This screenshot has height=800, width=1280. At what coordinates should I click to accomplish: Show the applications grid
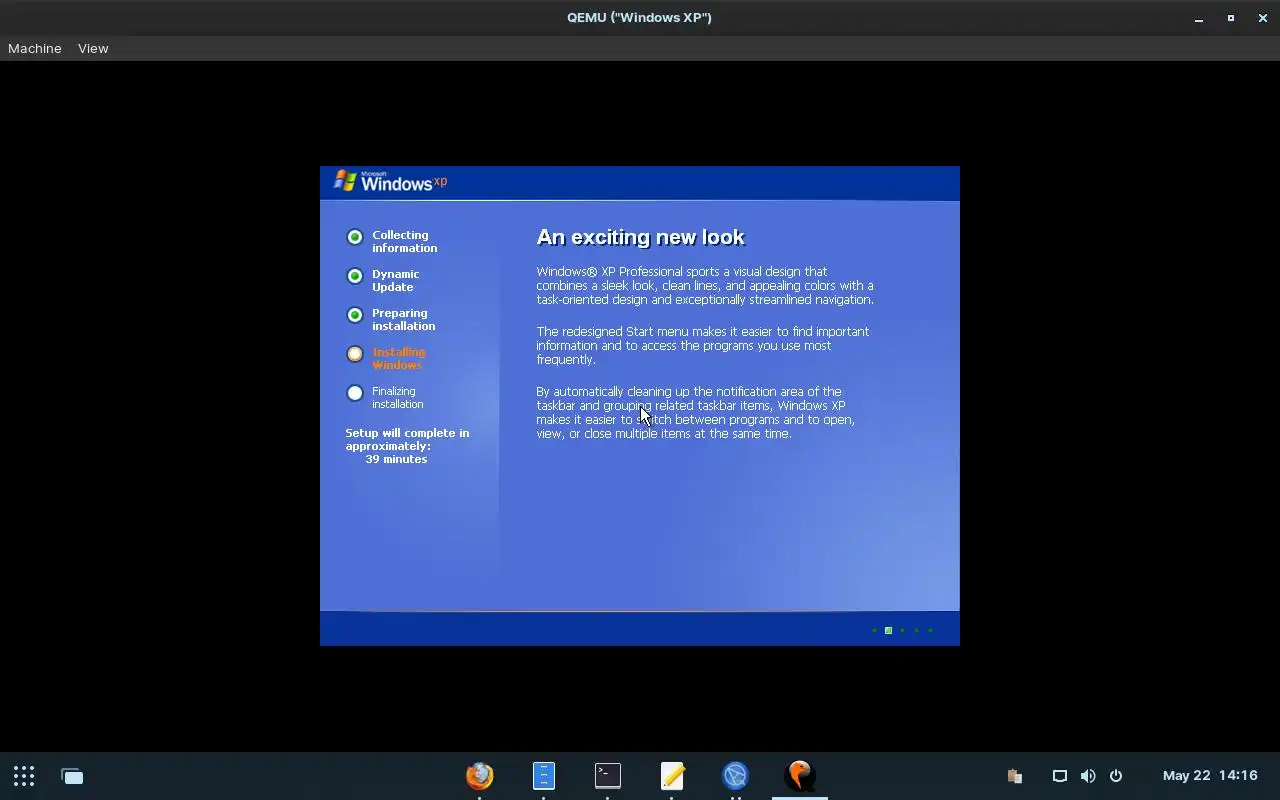[x=24, y=776]
